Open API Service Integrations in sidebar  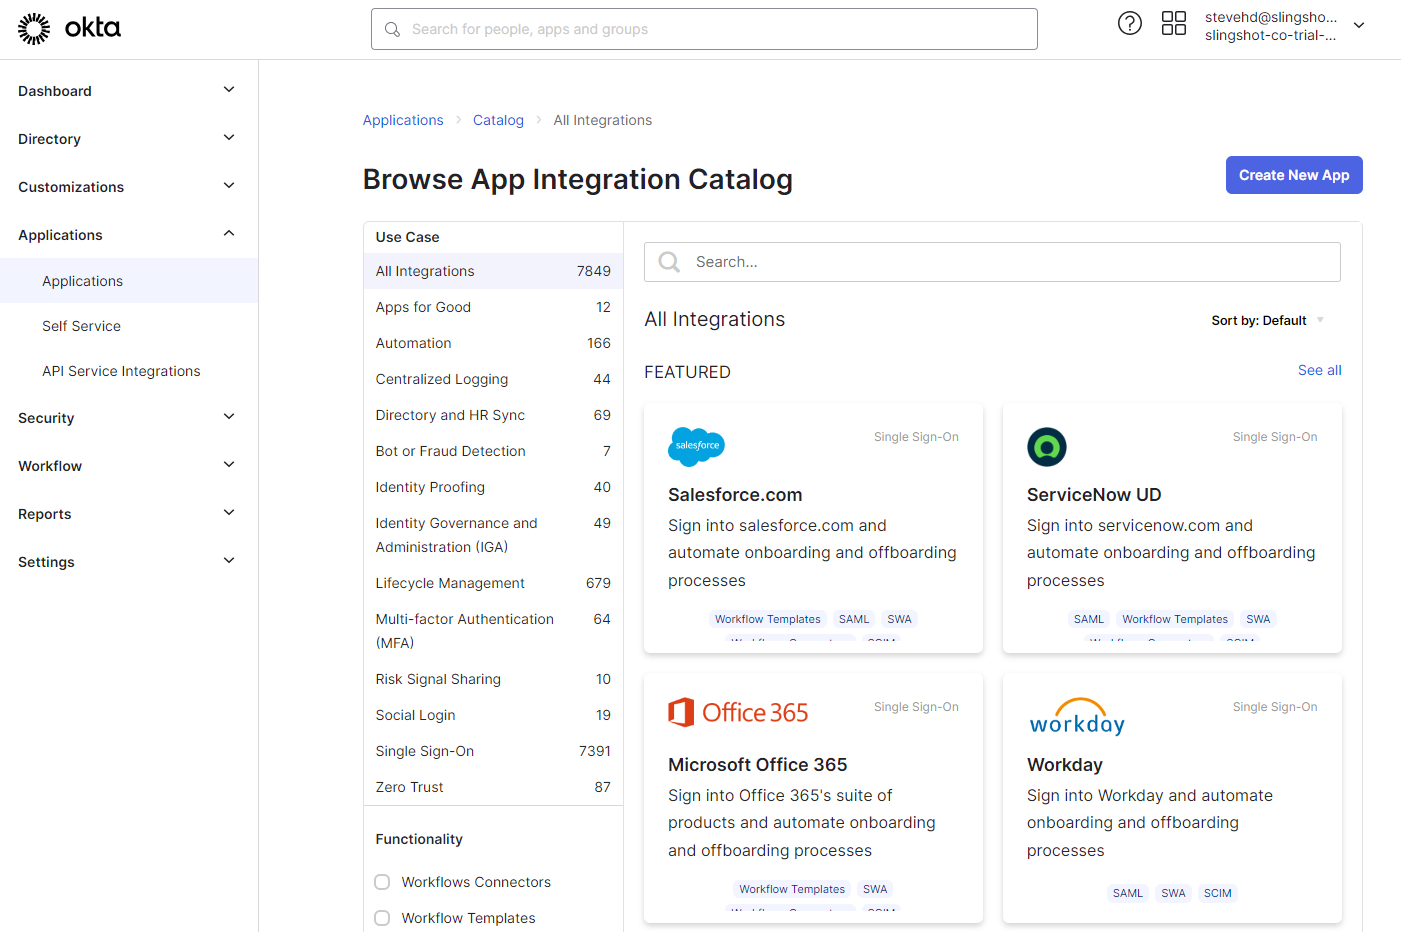pyautogui.click(x=129, y=371)
